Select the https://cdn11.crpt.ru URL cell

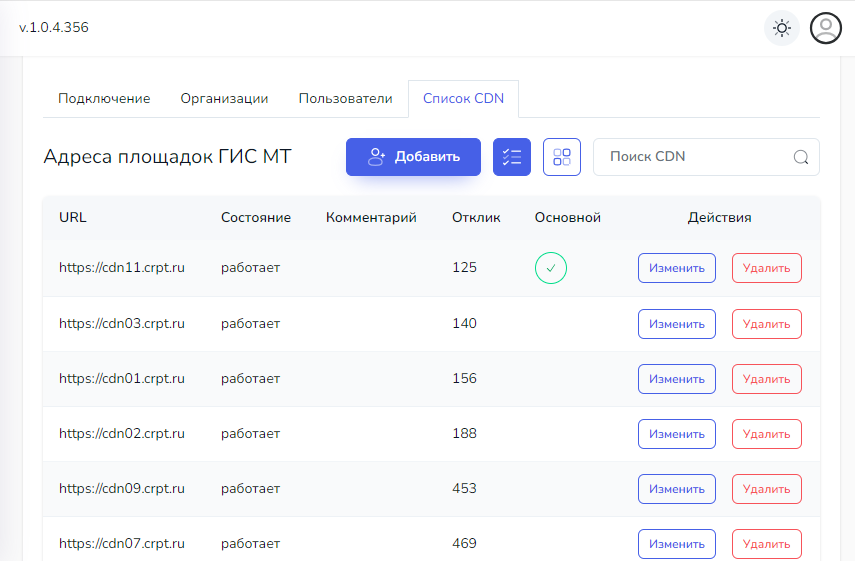(x=122, y=268)
